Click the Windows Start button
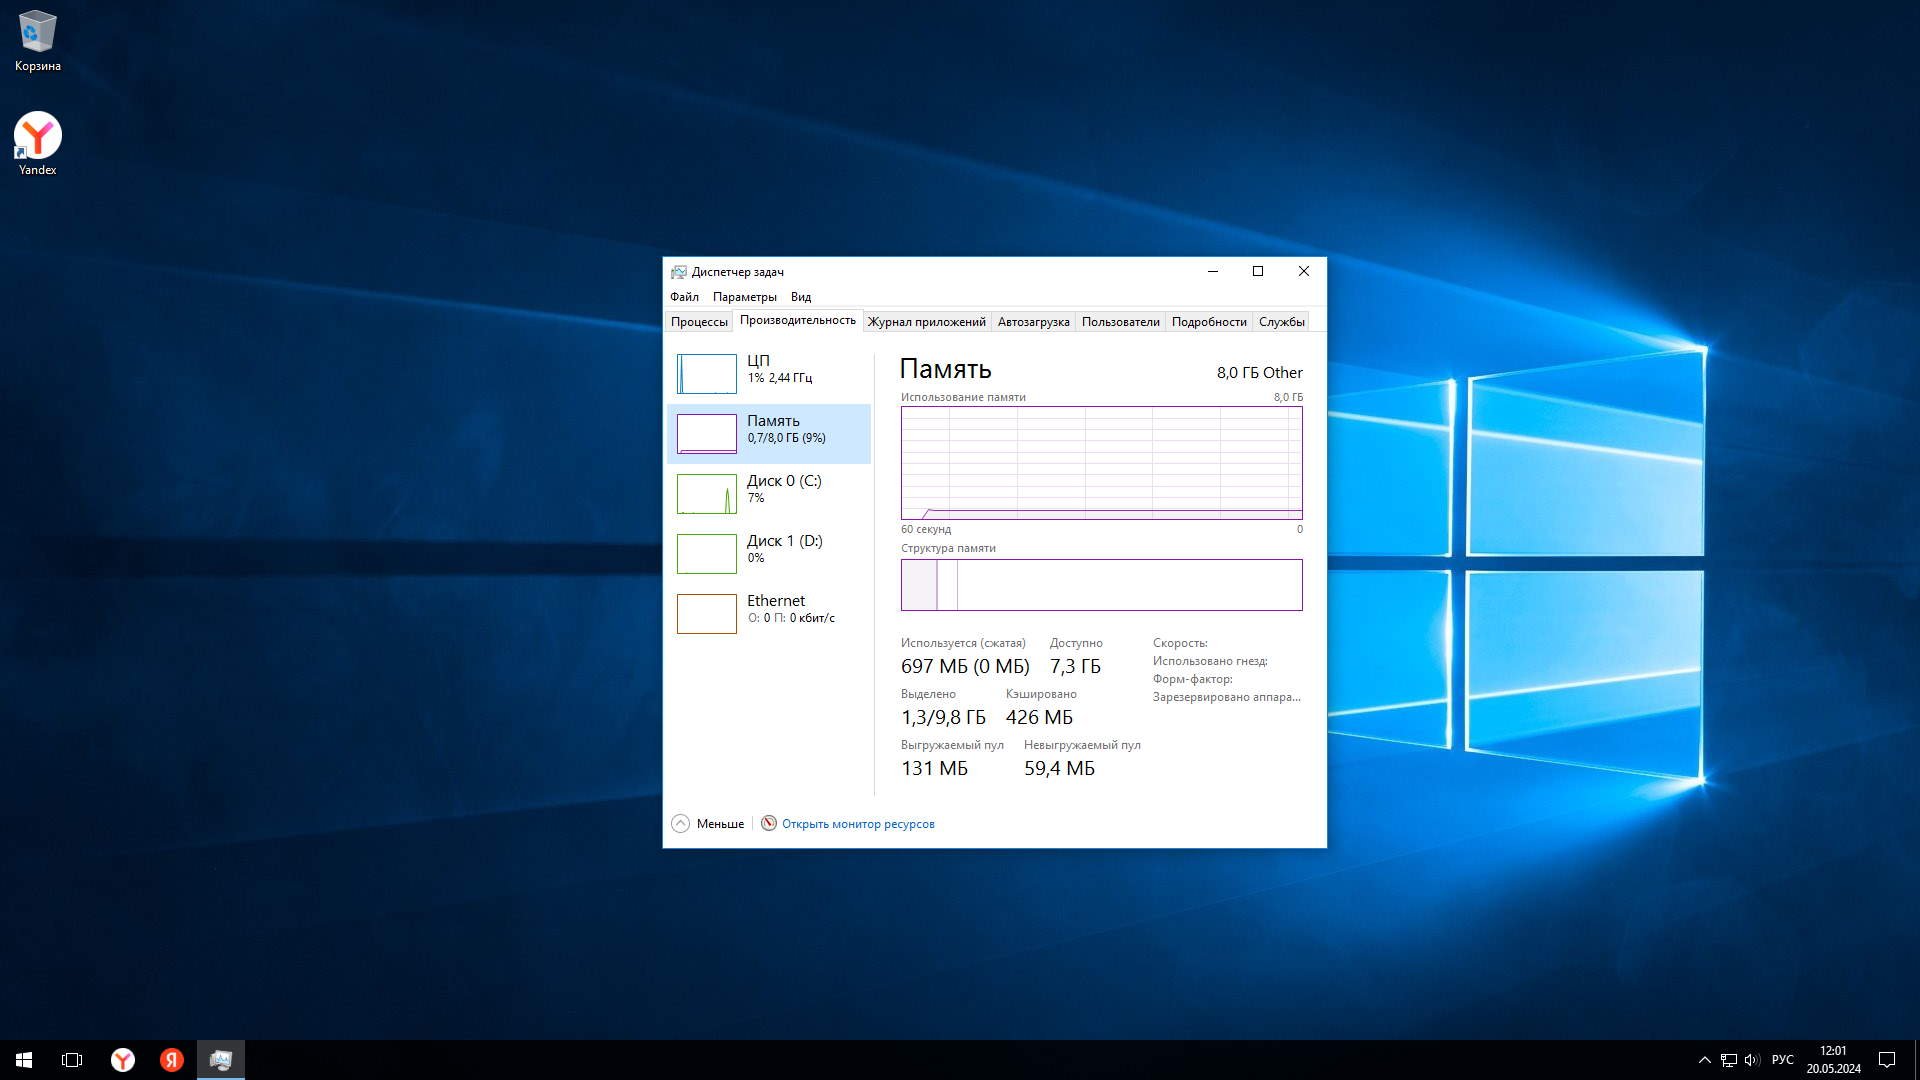The height and width of the screenshot is (1080, 1920). click(x=24, y=1060)
